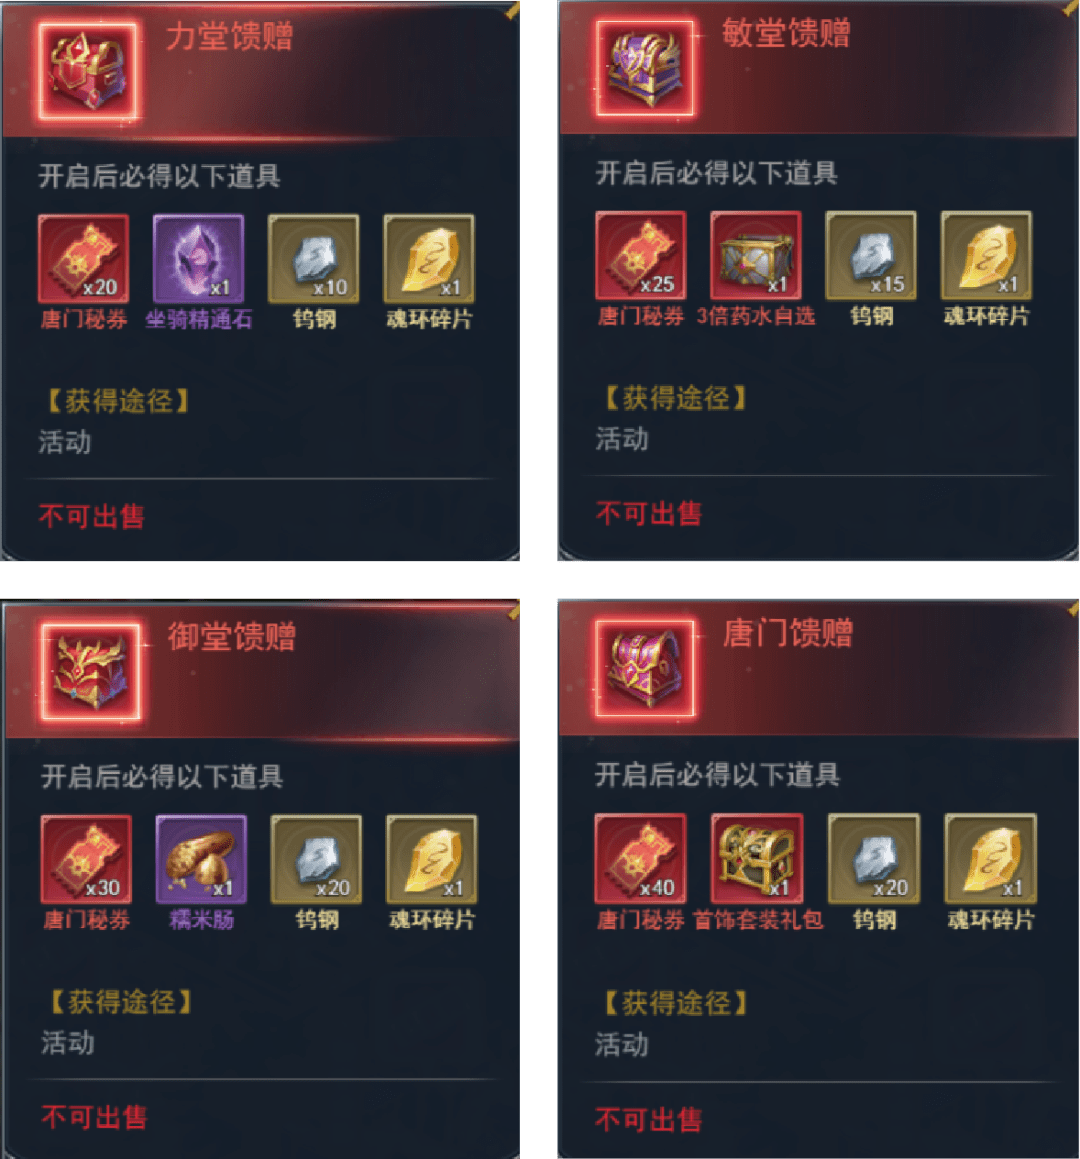Screen dimensions: 1080x1159
Task: Select the 首饰套装礼包 golden chest item
Action: click(757, 858)
